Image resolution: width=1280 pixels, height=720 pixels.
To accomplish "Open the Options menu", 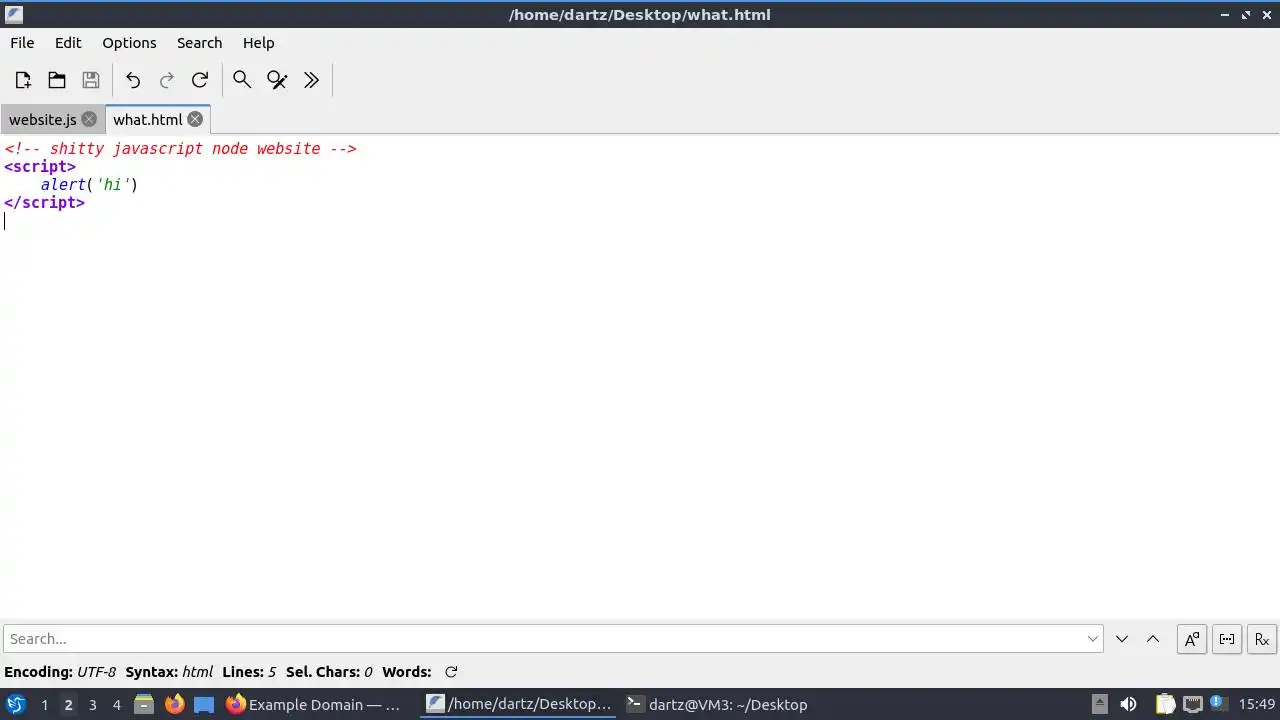I will pos(129,43).
